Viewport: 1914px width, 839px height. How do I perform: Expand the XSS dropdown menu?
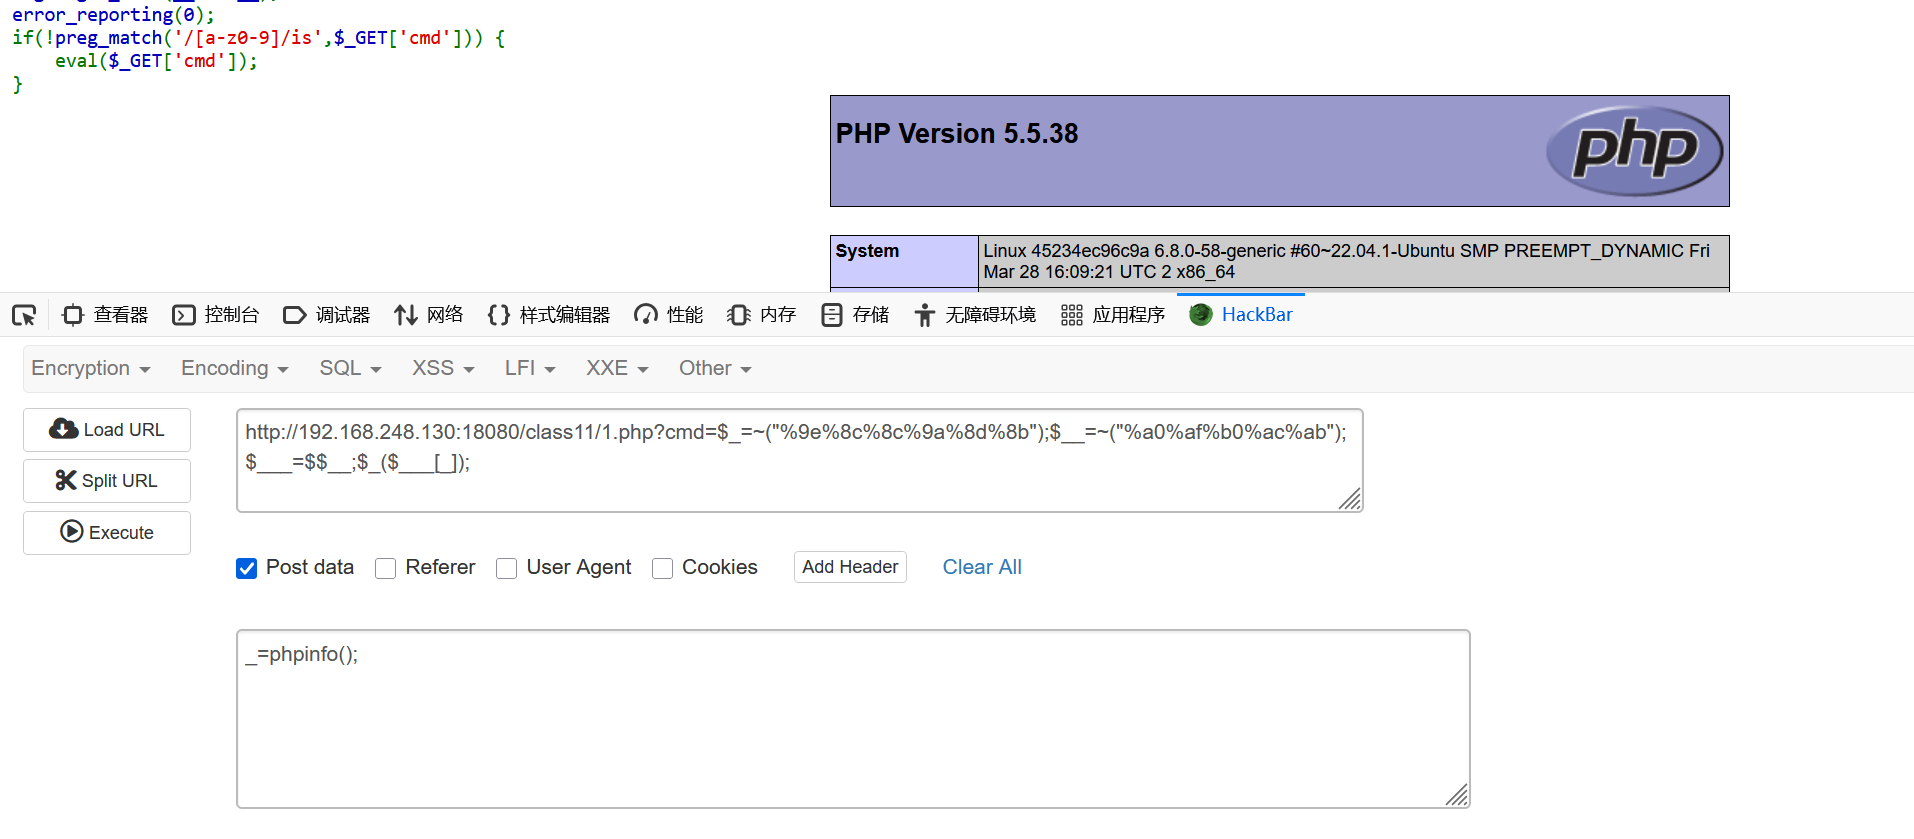(443, 368)
